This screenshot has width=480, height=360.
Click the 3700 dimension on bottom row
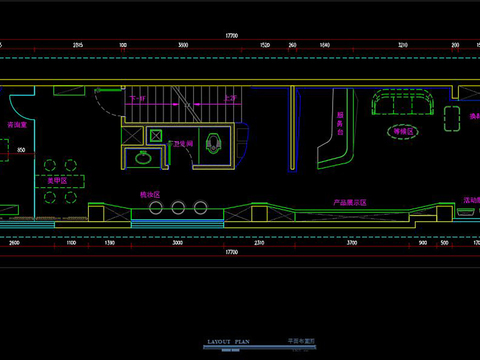pyautogui.click(x=352, y=243)
